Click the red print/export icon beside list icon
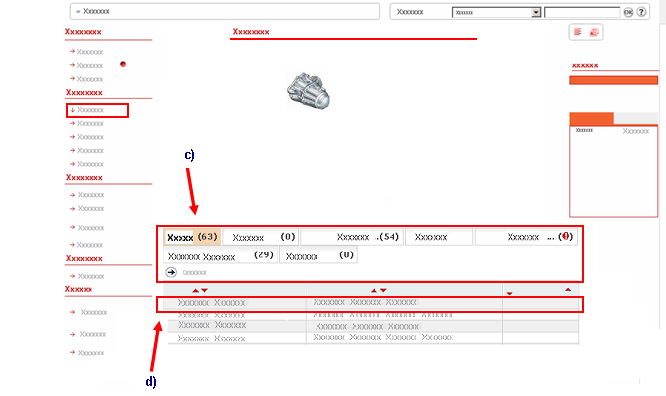 point(594,32)
